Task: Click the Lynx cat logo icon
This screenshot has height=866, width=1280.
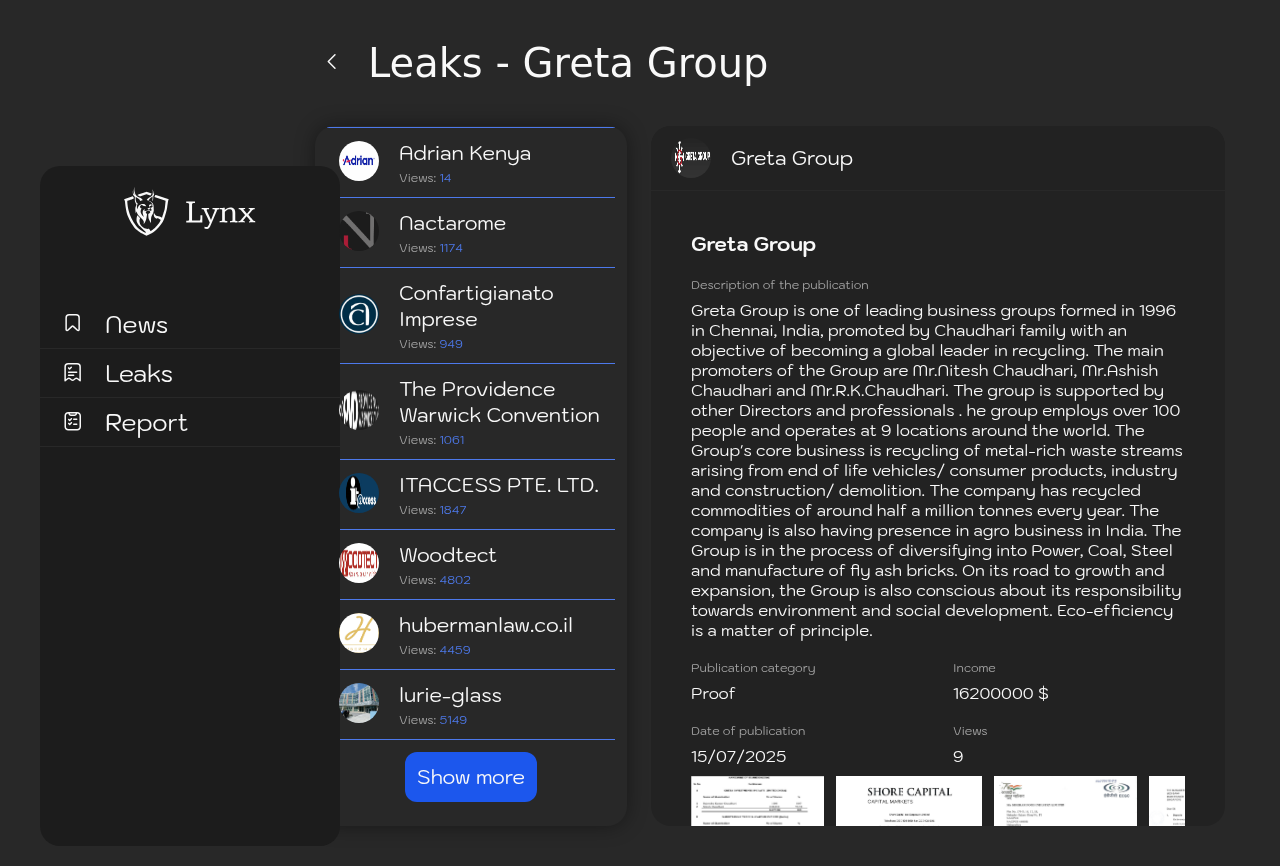Action: coord(146,212)
